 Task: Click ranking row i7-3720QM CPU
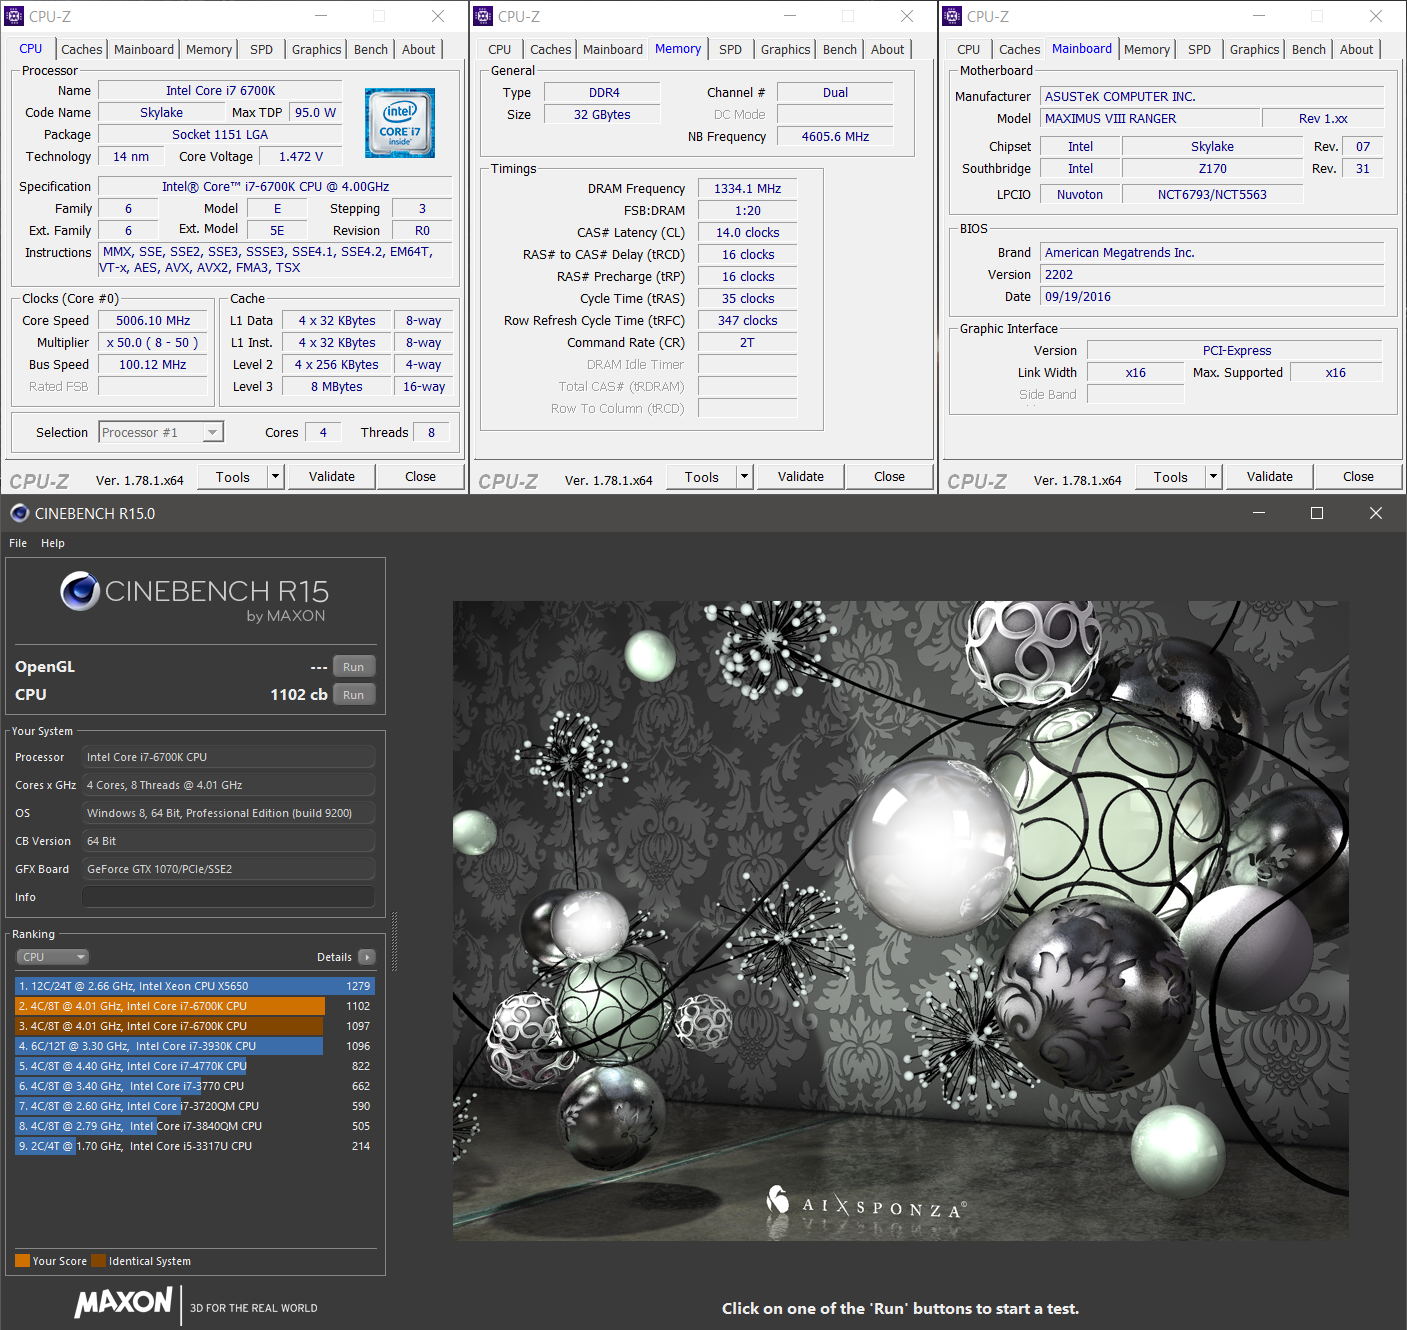point(195,1106)
